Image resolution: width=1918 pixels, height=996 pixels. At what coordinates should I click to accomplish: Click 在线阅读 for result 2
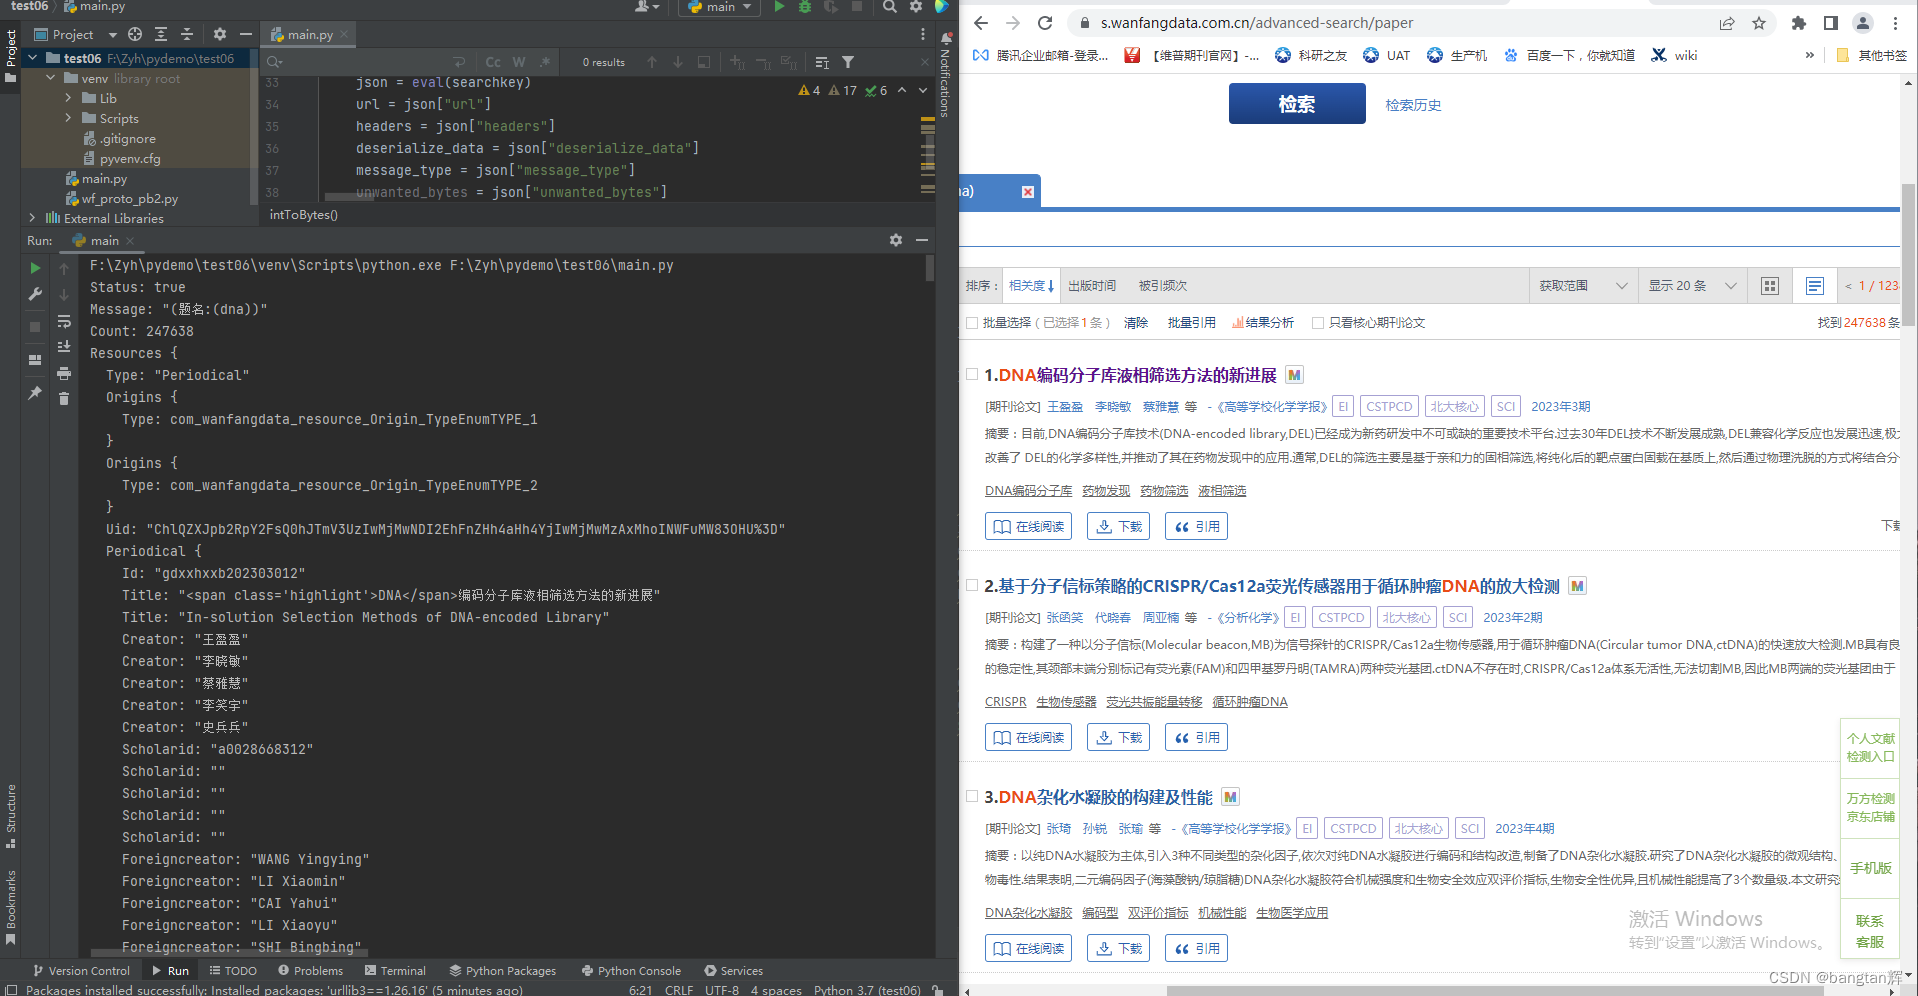pos(1029,737)
